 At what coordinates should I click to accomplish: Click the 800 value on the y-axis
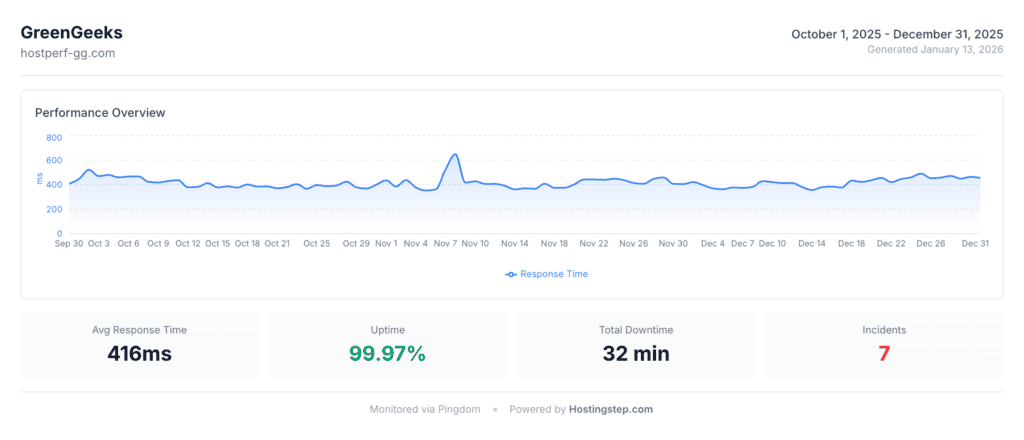pyautogui.click(x=53, y=137)
